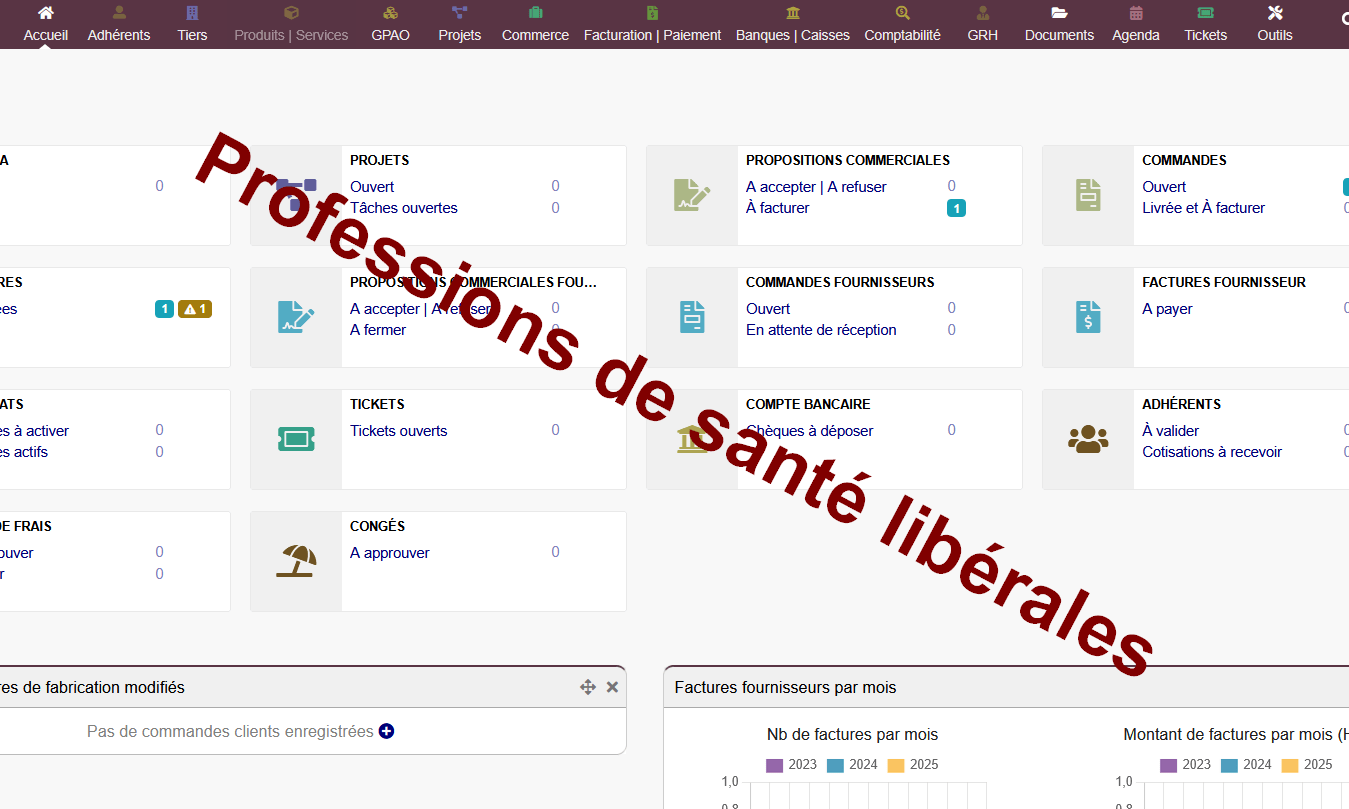Open Produits | Services menu
The height and width of the screenshot is (809, 1349).
tap(291, 25)
